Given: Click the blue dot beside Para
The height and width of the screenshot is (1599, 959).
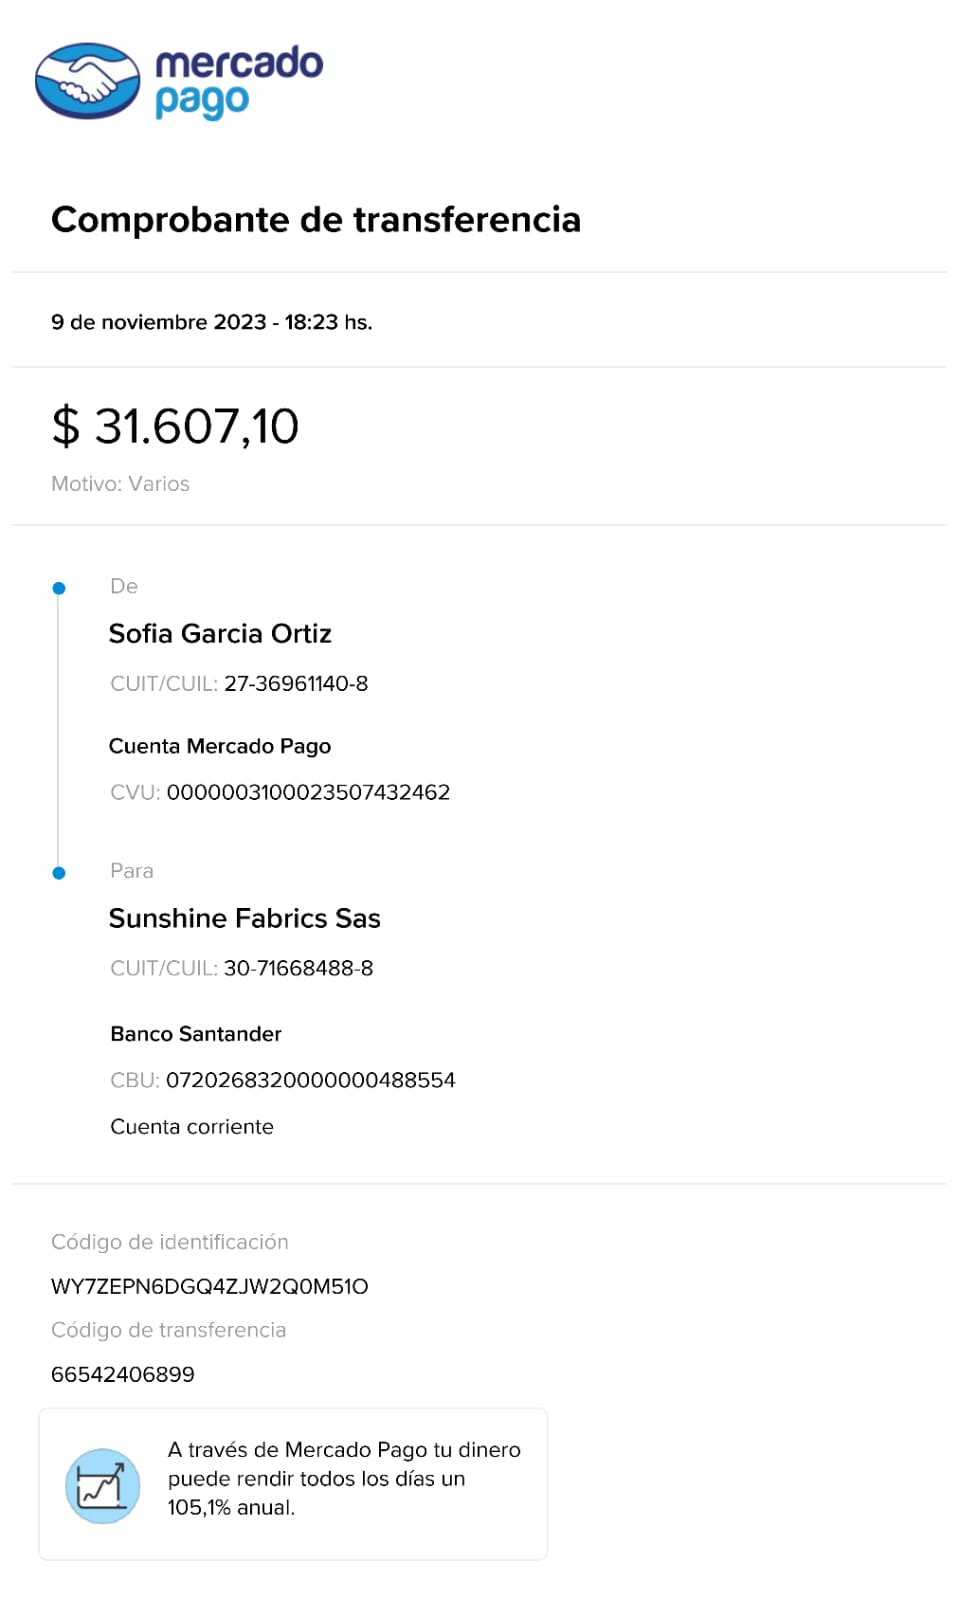Looking at the screenshot, I should click(59, 873).
